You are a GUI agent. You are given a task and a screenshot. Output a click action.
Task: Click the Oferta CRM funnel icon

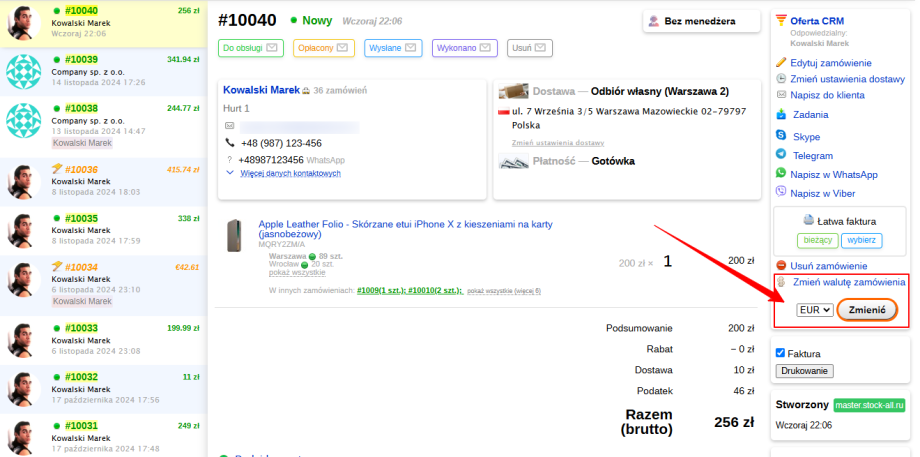(x=781, y=20)
